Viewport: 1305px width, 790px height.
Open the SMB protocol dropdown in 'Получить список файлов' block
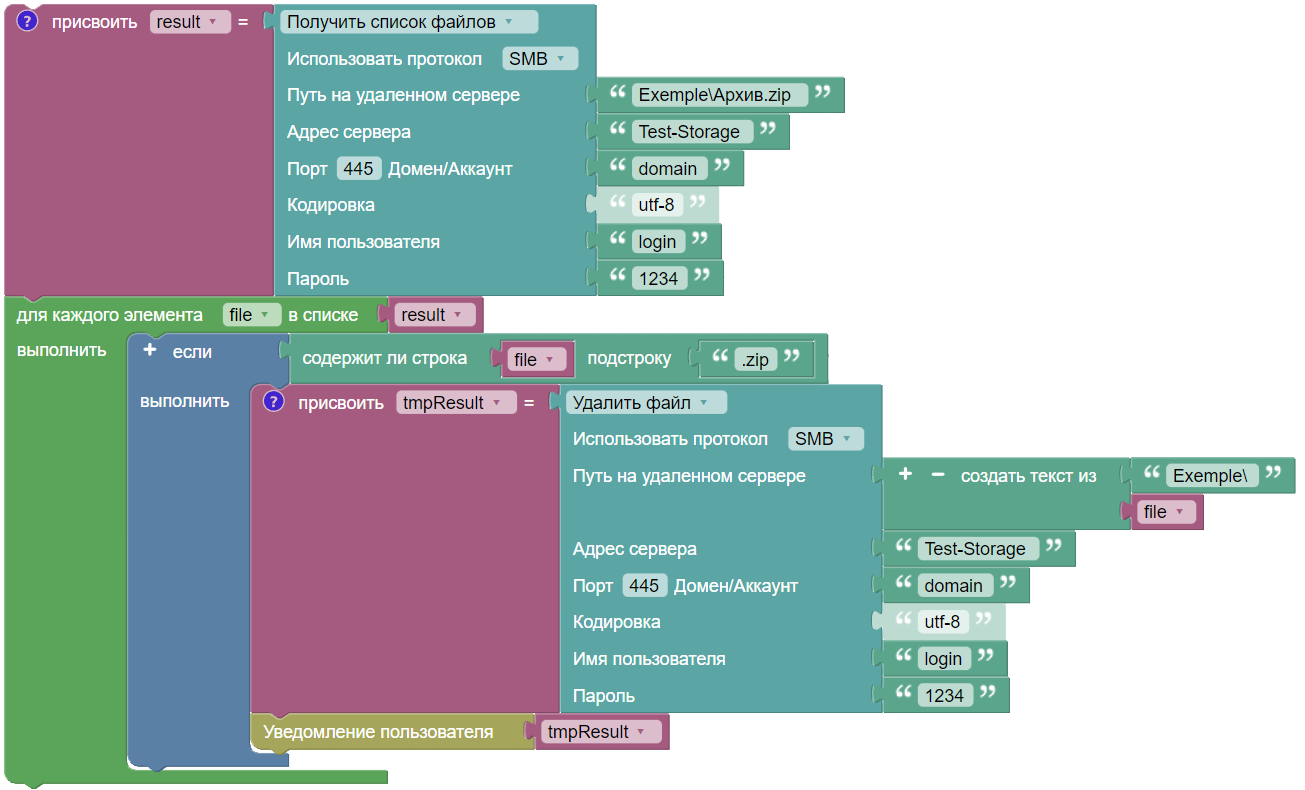540,59
